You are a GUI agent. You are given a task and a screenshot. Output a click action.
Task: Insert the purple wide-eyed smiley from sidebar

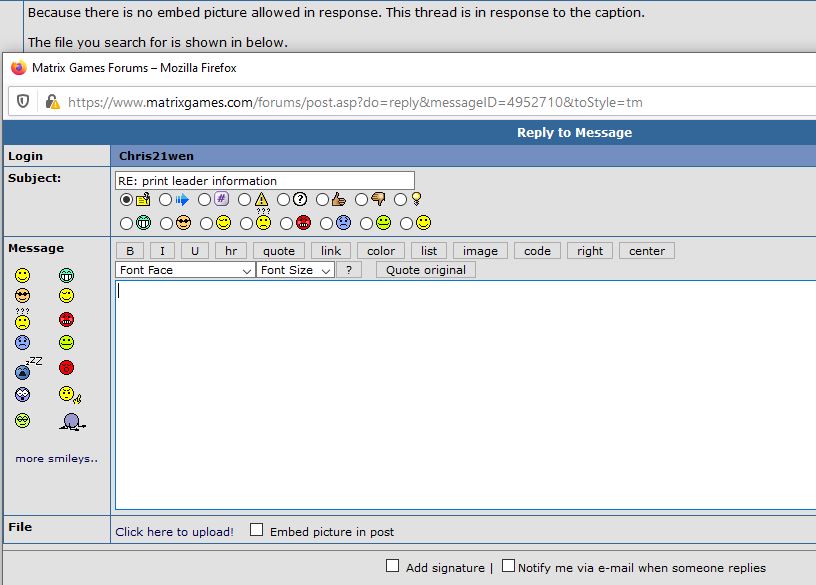(x=22, y=395)
